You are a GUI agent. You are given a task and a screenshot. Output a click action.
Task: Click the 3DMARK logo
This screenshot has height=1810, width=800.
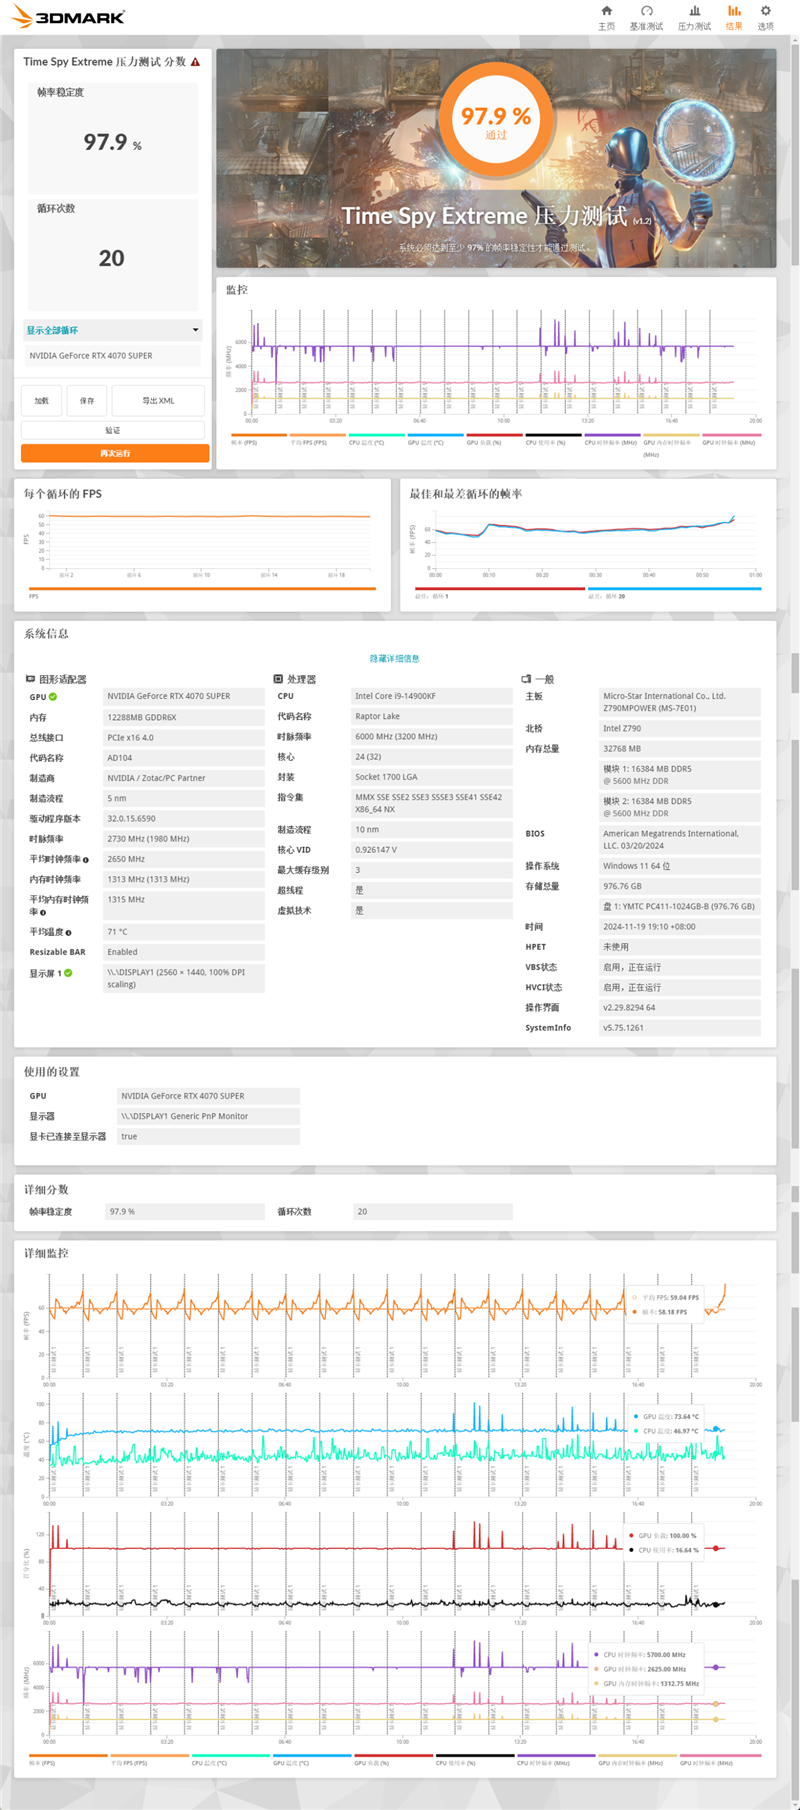point(68,16)
